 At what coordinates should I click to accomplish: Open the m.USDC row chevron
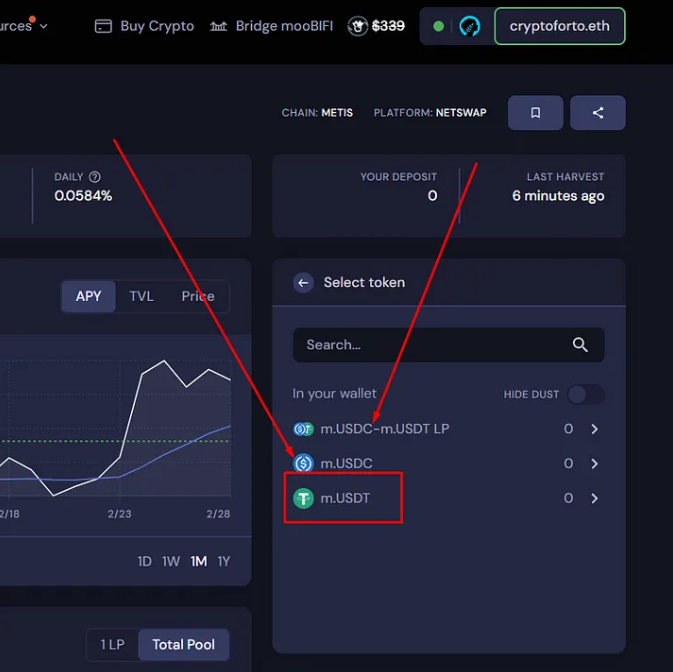click(x=594, y=463)
